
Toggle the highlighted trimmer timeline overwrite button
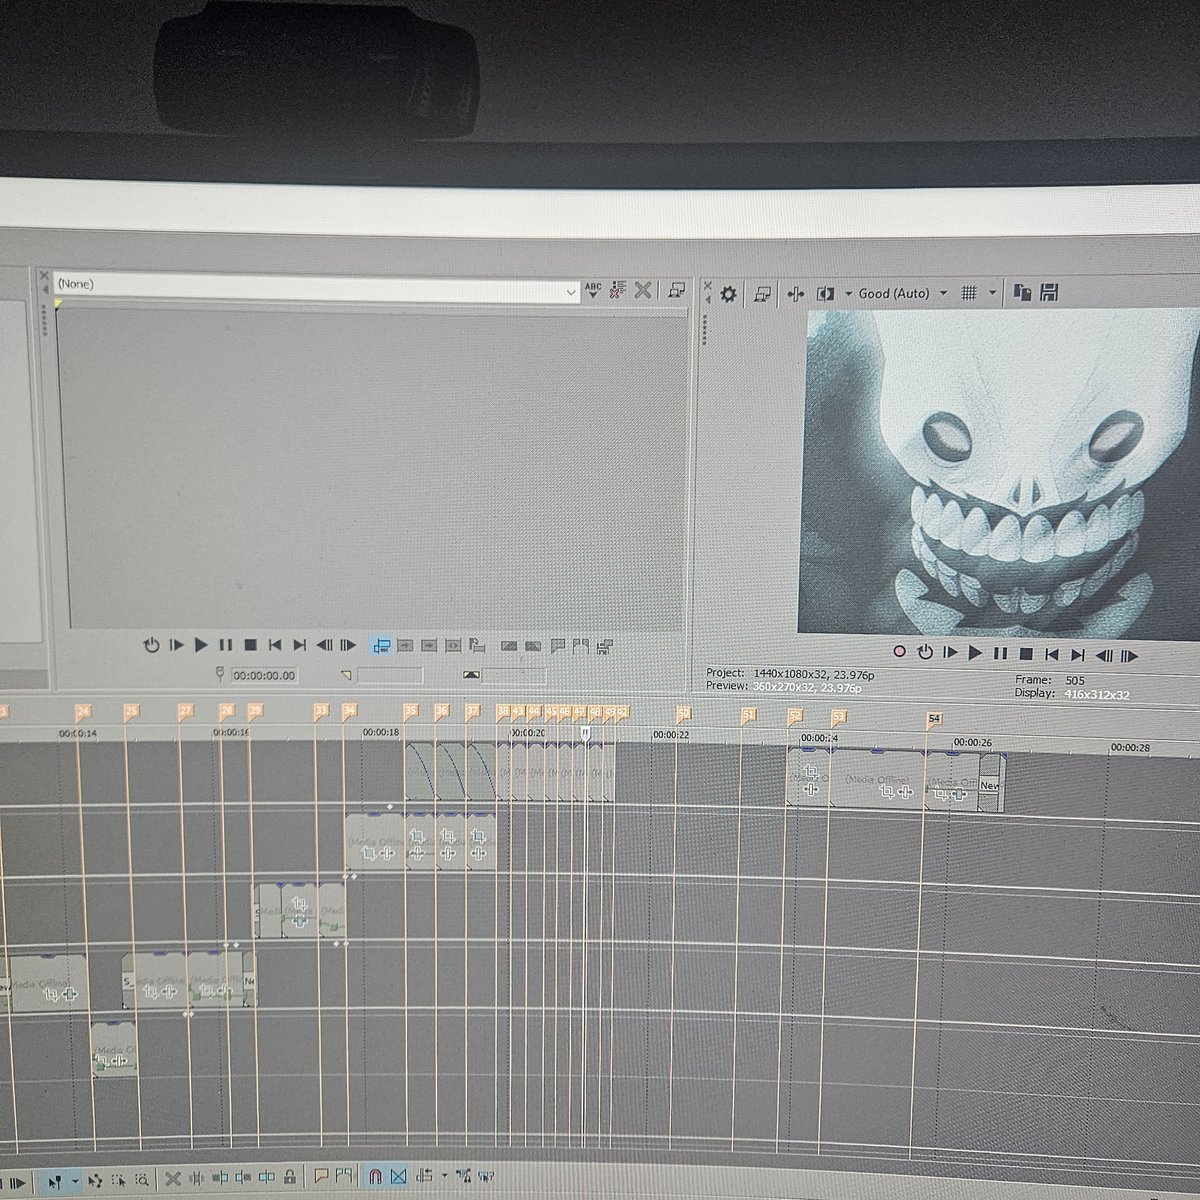[381, 646]
